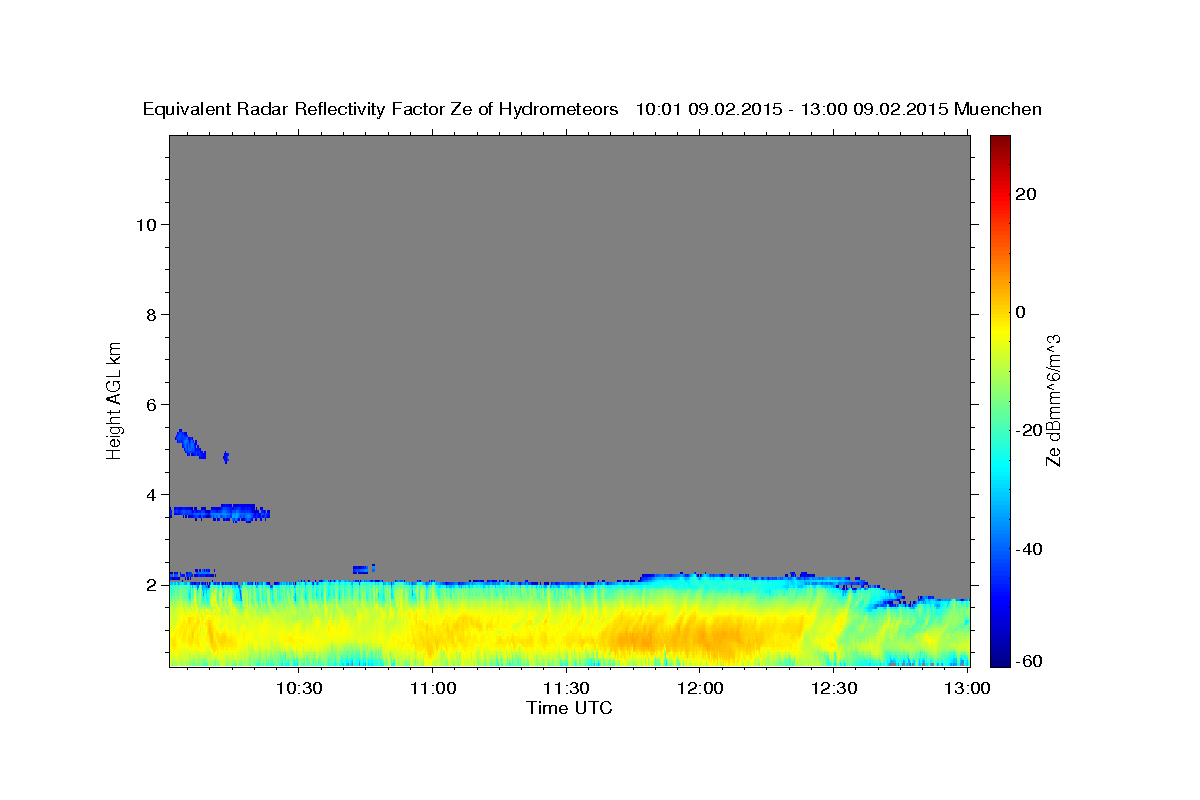The height and width of the screenshot is (800, 1200).
Task: Click the height tick label 8
Action: (x=152, y=314)
